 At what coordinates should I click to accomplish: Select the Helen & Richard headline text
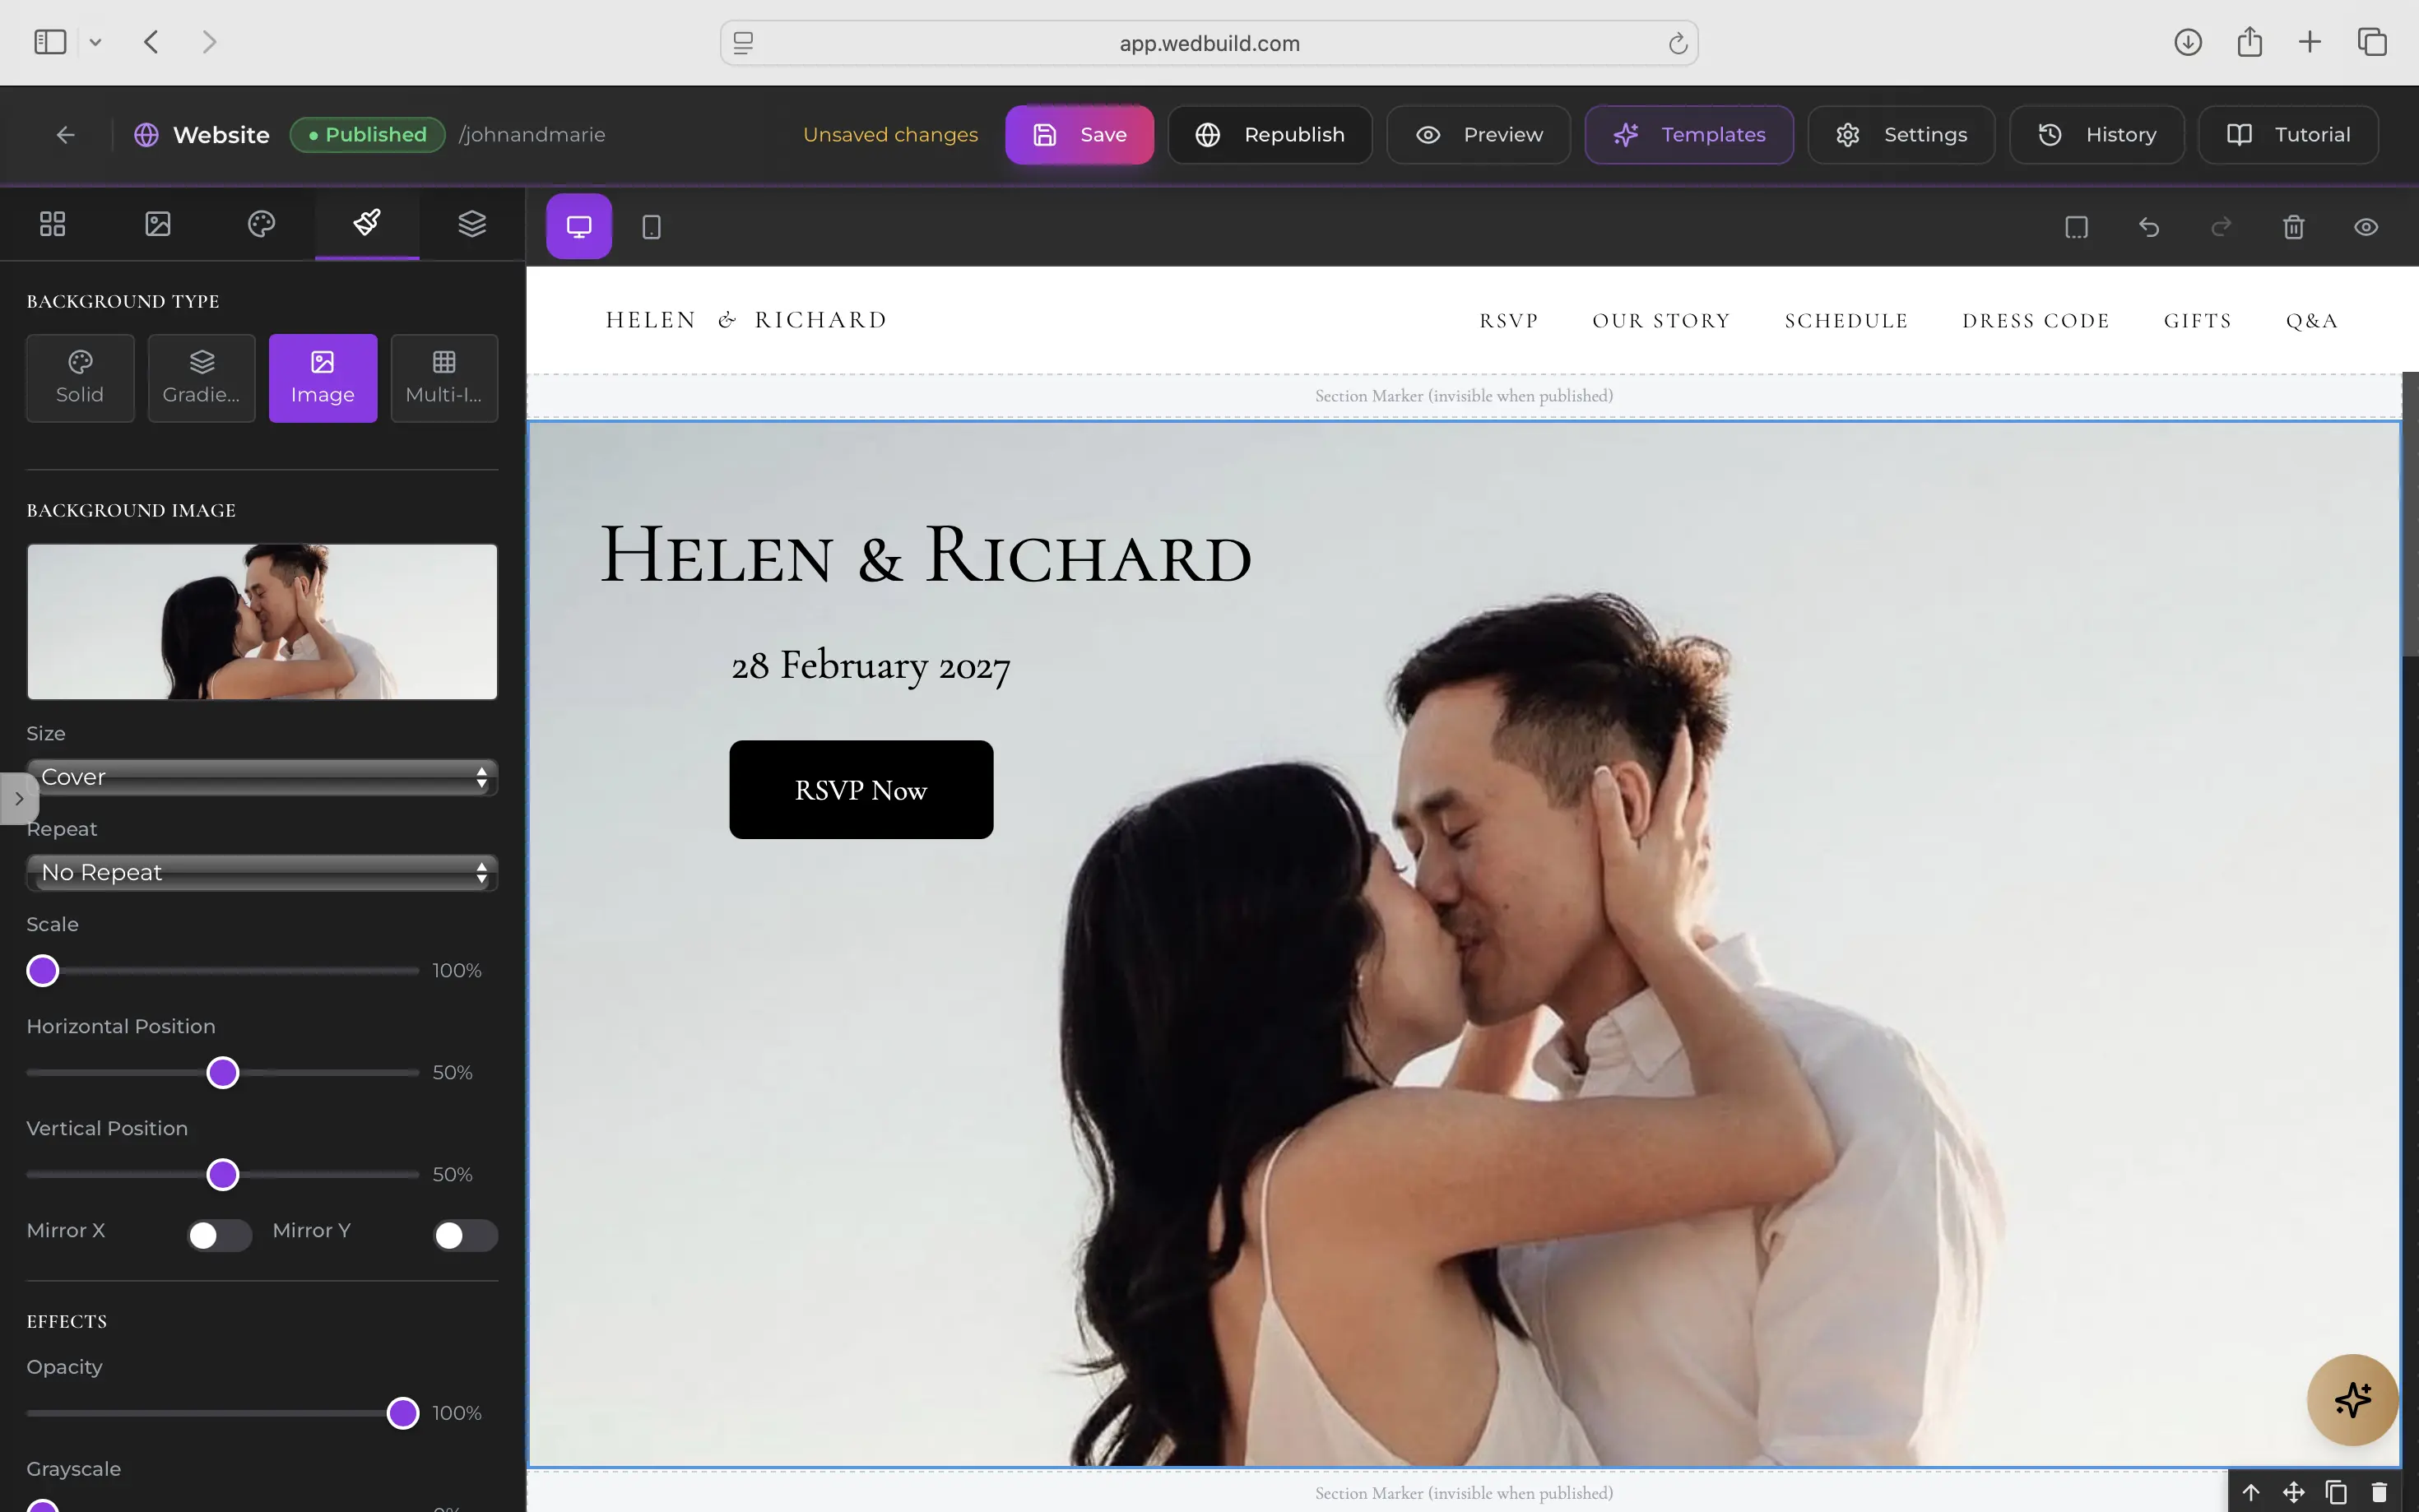(x=926, y=555)
